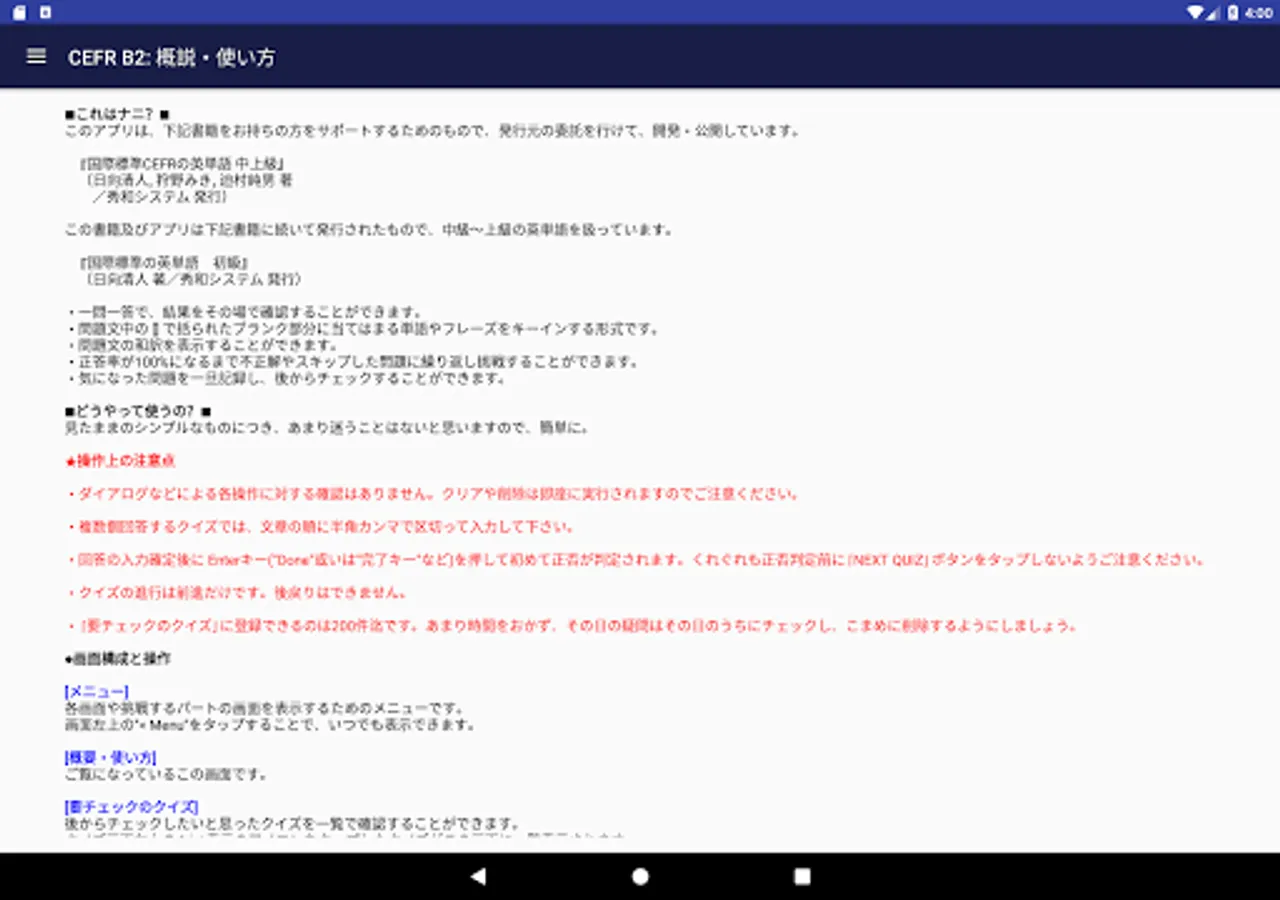Tap the SD card notification icon

click(x=19, y=12)
